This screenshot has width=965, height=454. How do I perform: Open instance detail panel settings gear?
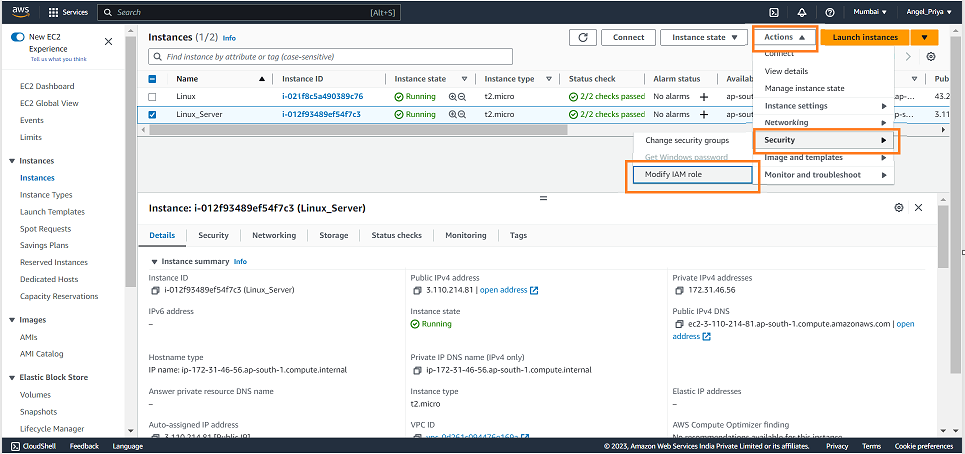click(899, 208)
